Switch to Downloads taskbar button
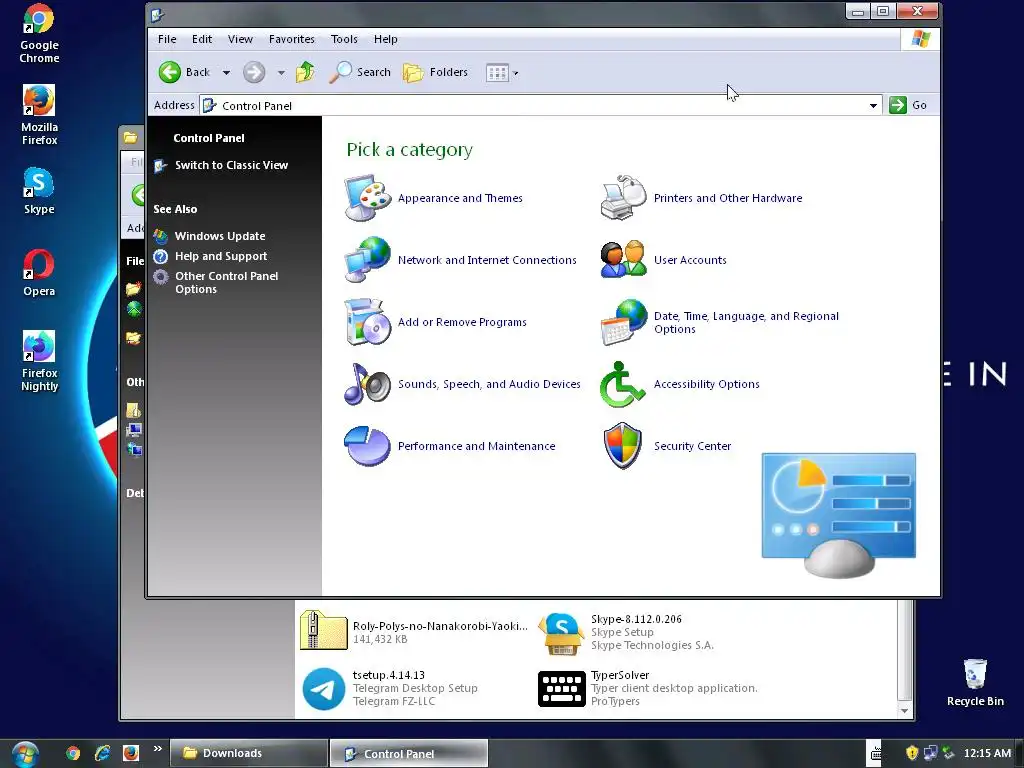This screenshot has width=1024, height=768. (x=248, y=753)
